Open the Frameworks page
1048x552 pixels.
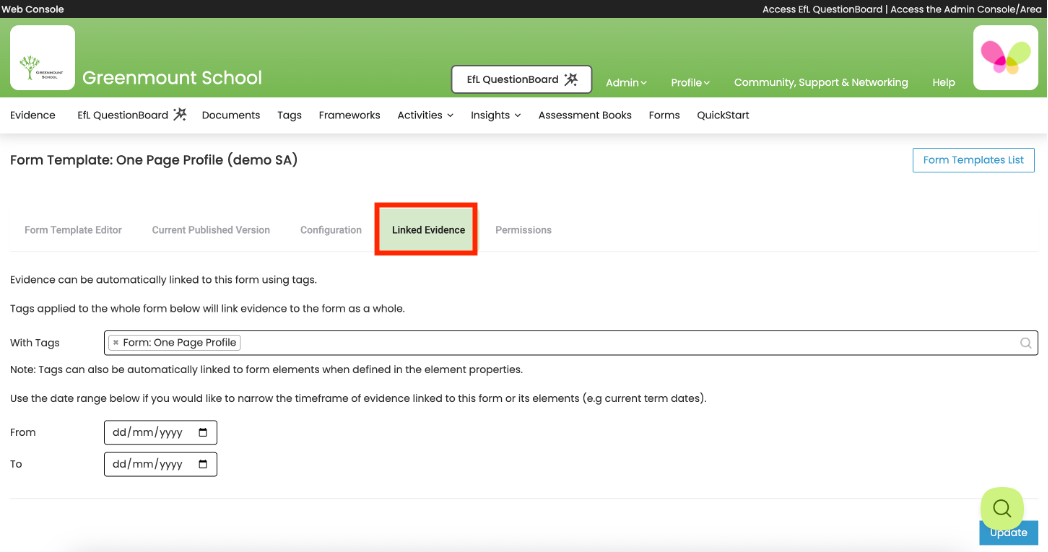(x=350, y=115)
